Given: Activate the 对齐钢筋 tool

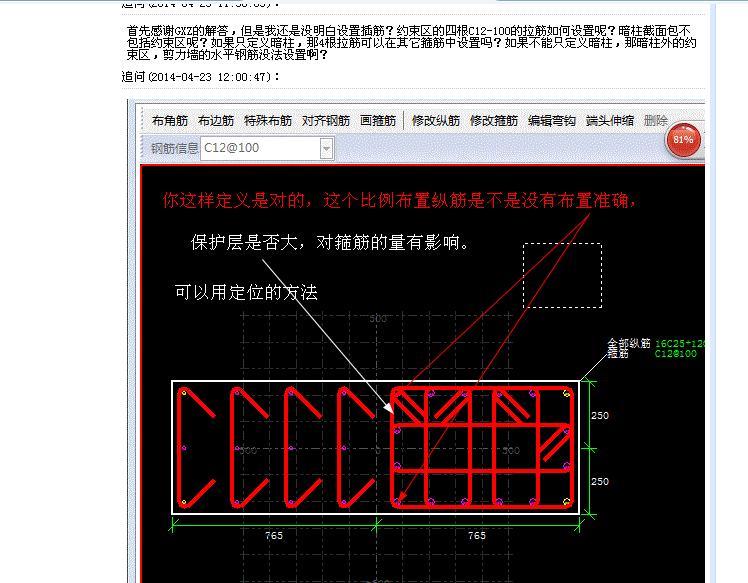Looking at the screenshot, I should (x=326, y=121).
